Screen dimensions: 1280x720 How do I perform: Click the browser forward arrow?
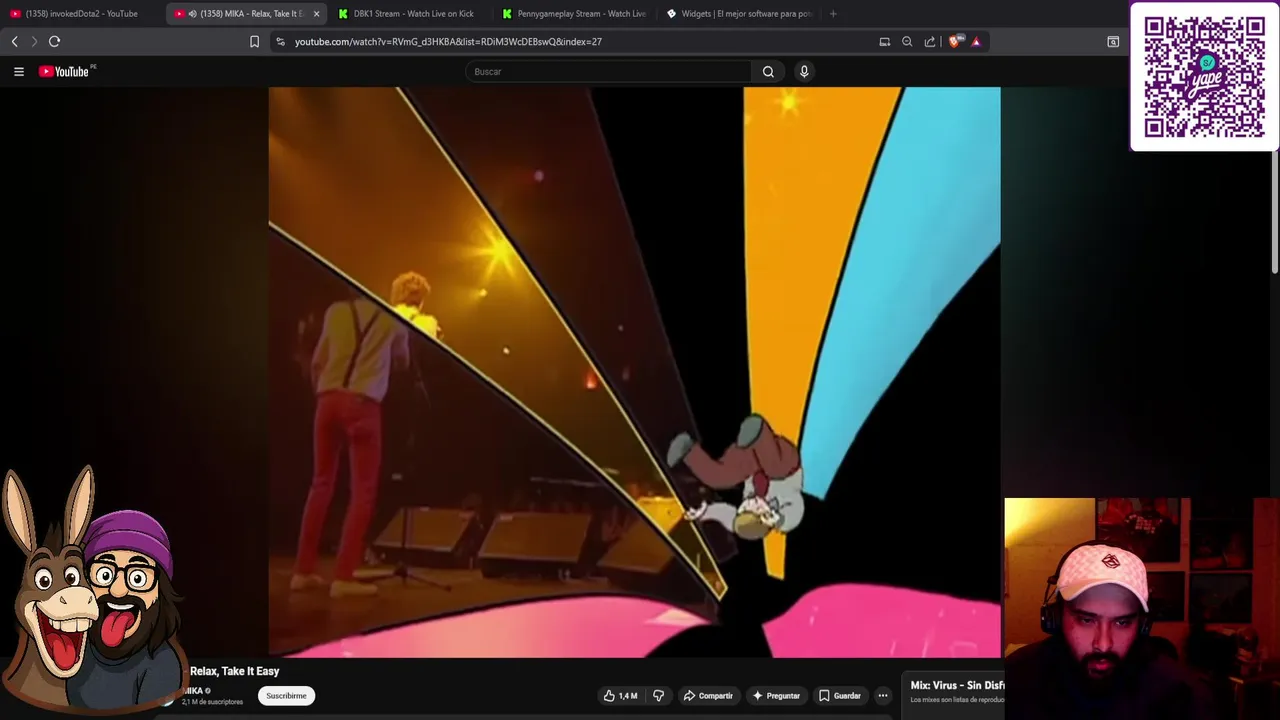(x=34, y=41)
